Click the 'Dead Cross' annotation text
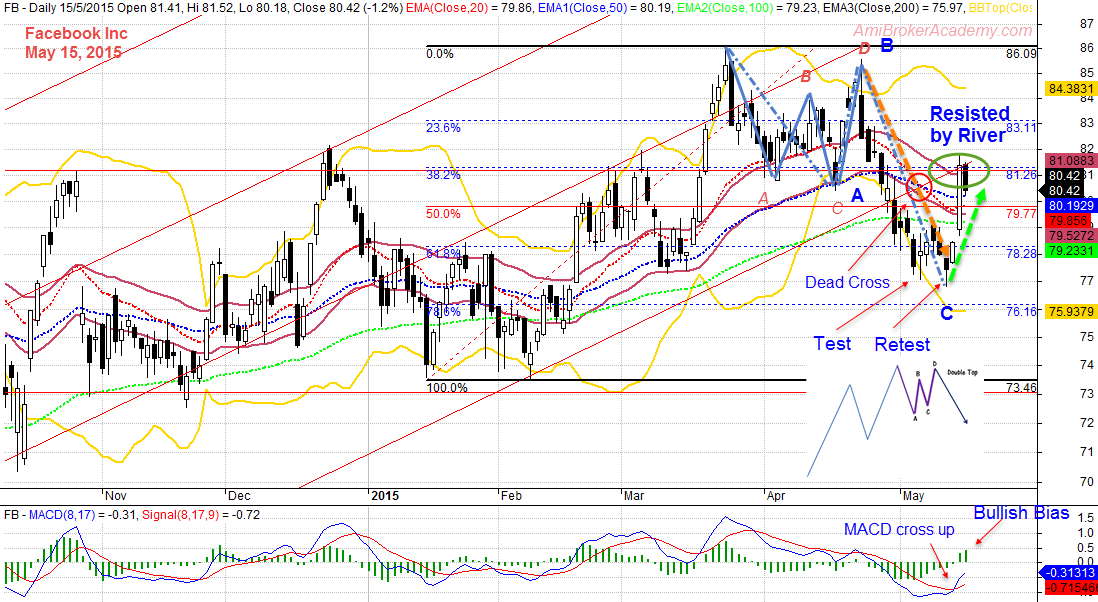The width and height of the screenshot is (1098, 602). [847, 283]
